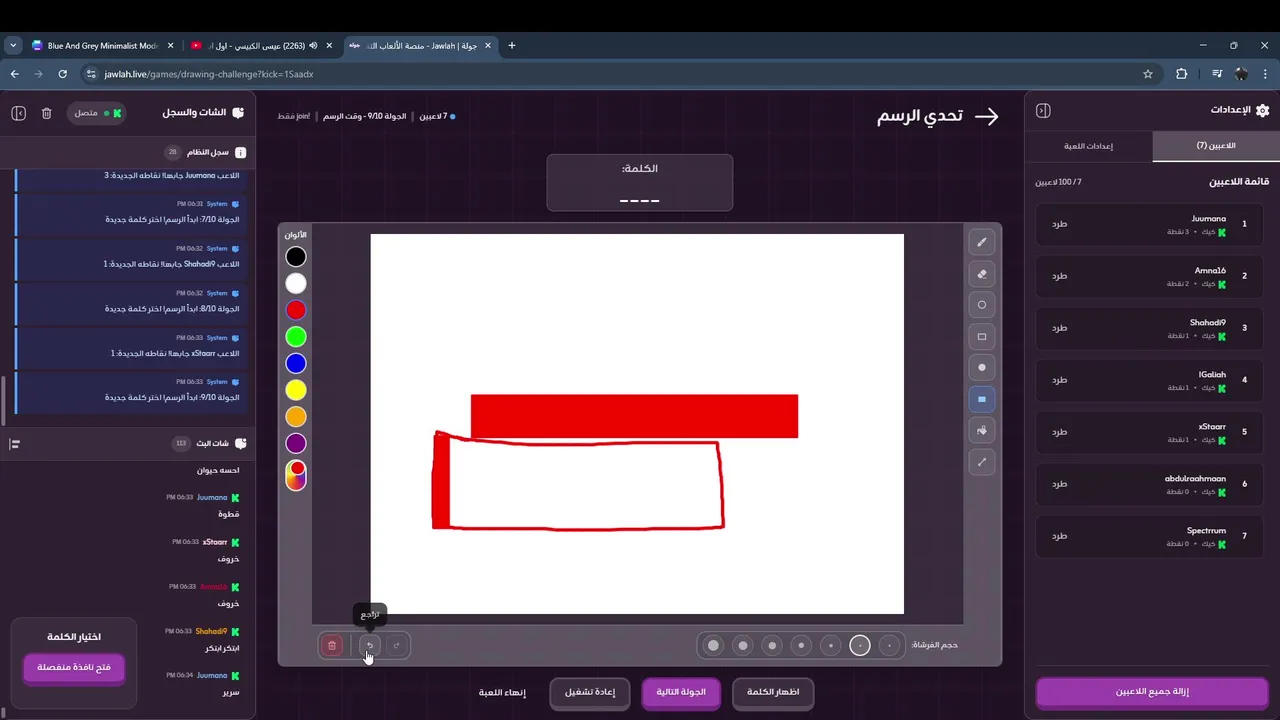Open the browser extensions puzzle icon

(1181, 74)
